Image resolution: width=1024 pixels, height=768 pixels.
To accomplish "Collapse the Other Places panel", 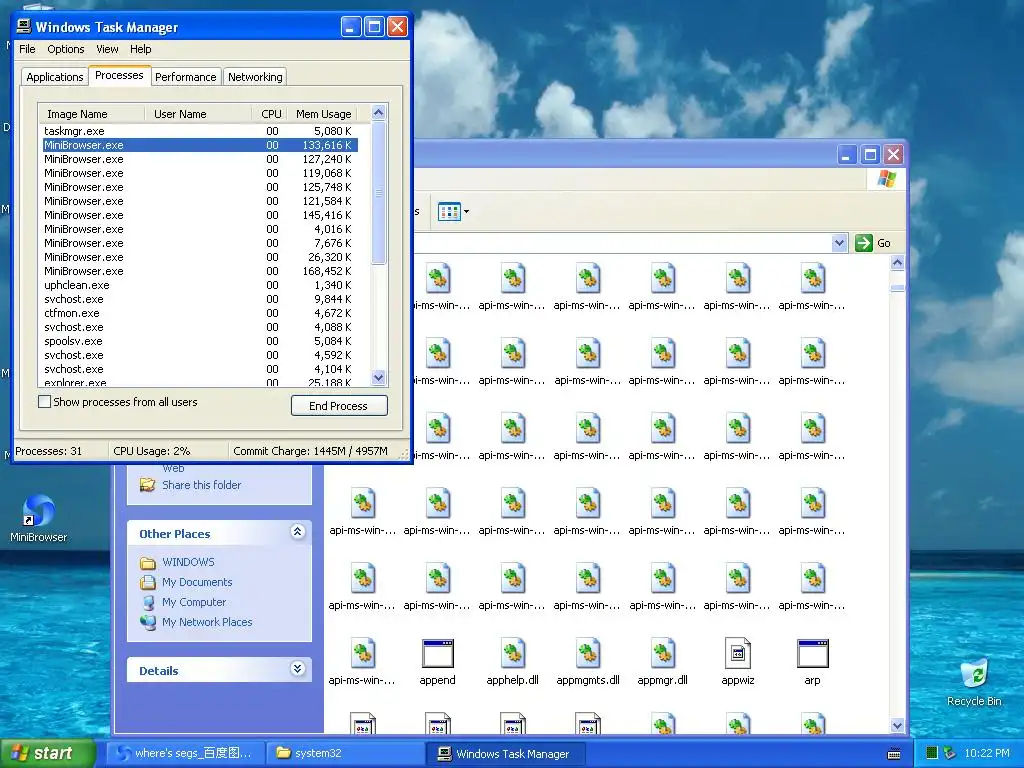I will click(x=297, y=532).
